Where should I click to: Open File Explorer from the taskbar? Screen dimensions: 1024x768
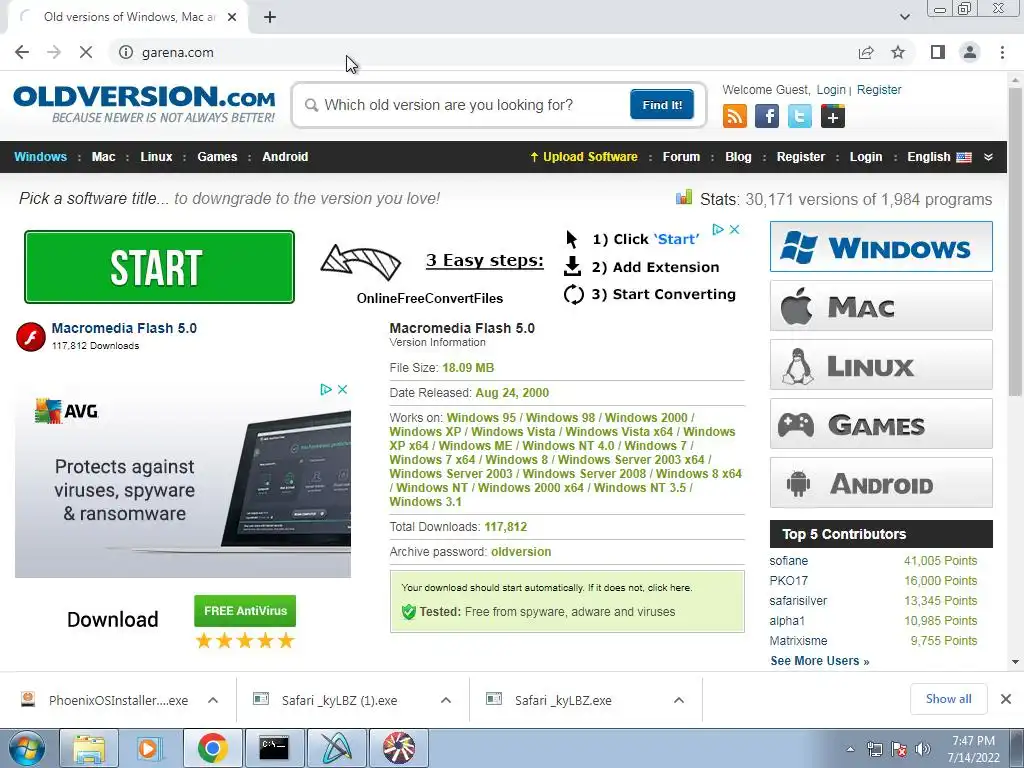point(89,748)
